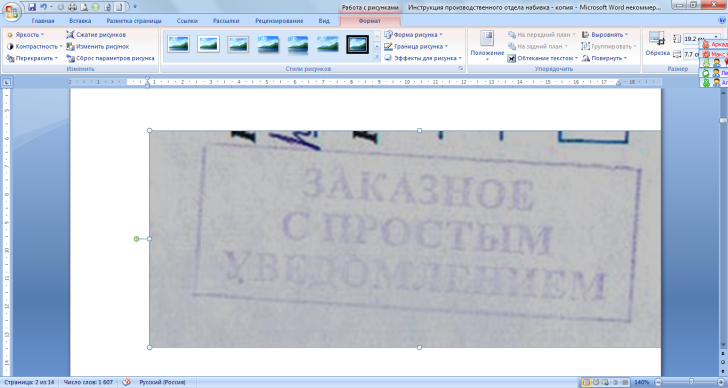
Task: Open the undo history dropdown arrow
Action: tap(51, 7)
